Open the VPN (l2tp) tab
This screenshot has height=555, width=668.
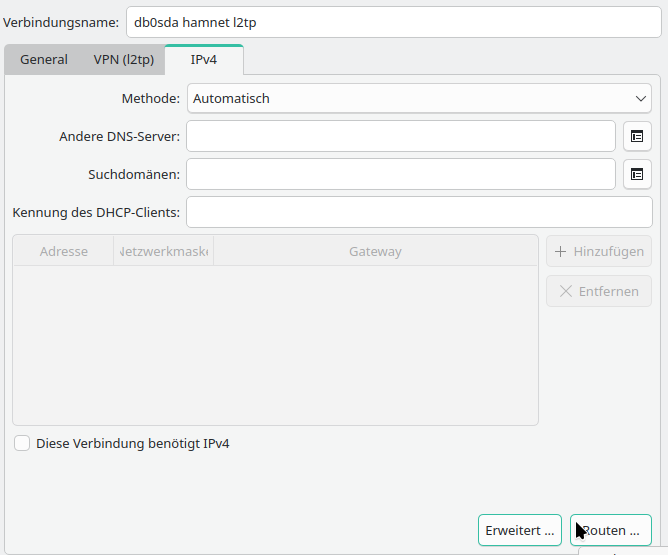[x=124, y=60]
